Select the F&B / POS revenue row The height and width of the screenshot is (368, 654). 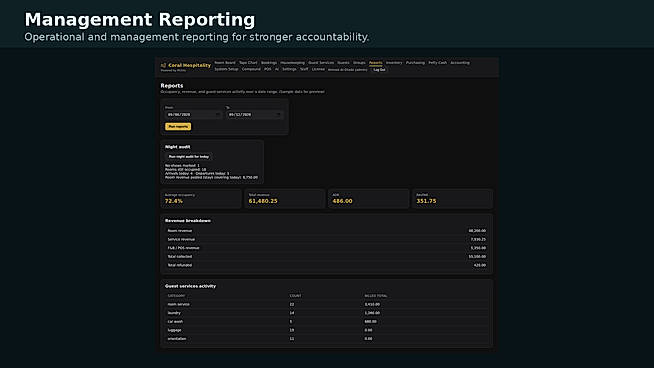[327, 248]
